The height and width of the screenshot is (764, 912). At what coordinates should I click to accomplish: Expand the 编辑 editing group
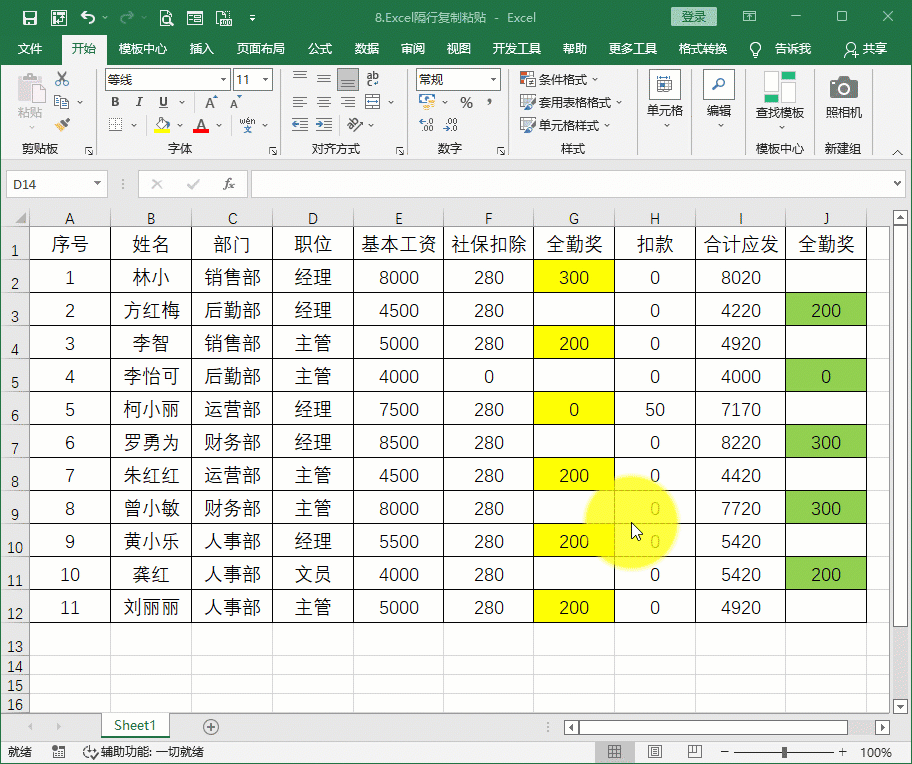click(x=719, y=100)
